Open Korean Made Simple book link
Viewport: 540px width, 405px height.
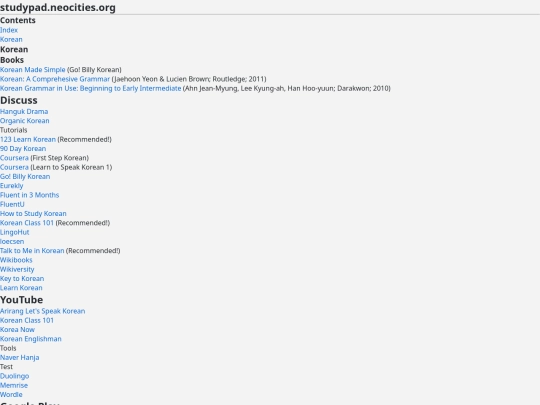tap(32, 70)
